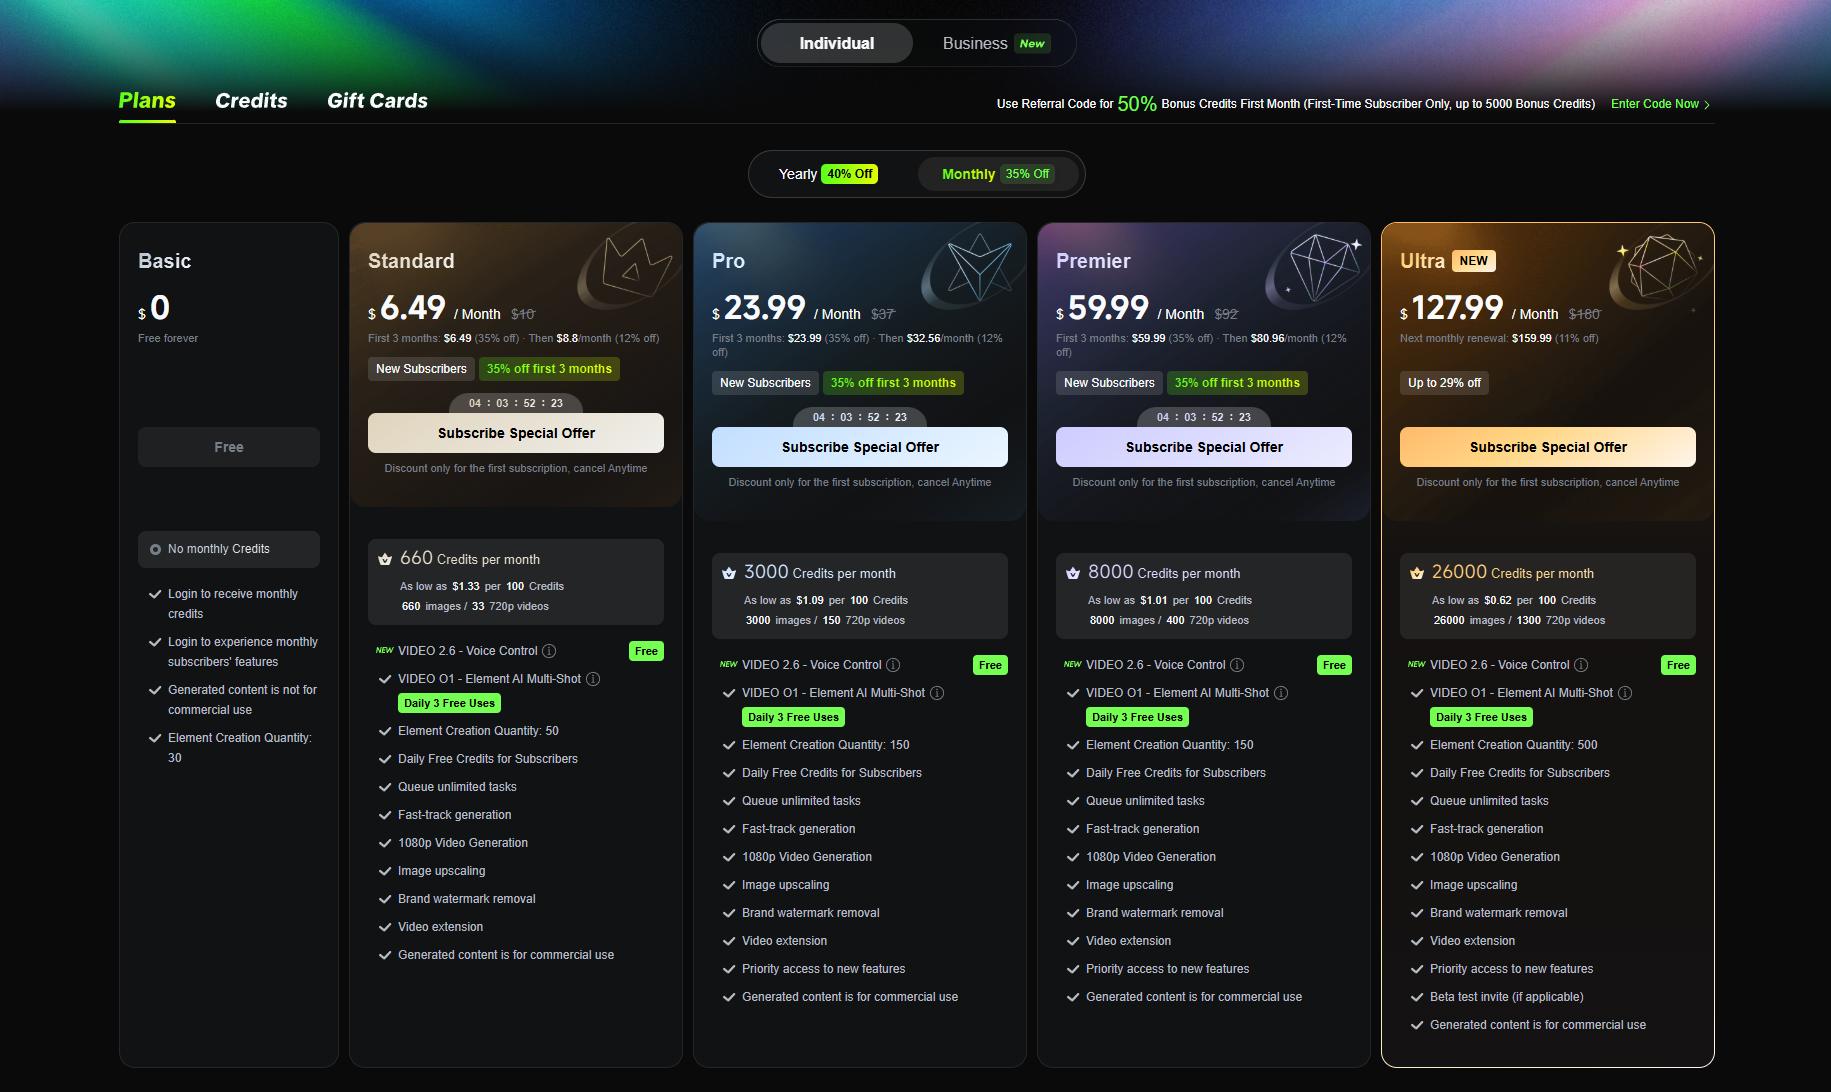Open info icon beside Standard VIDEO 2.6 Voice Control
Image resolution: width=1831 pixels, height=1092 pixels.
pos(549,651)
